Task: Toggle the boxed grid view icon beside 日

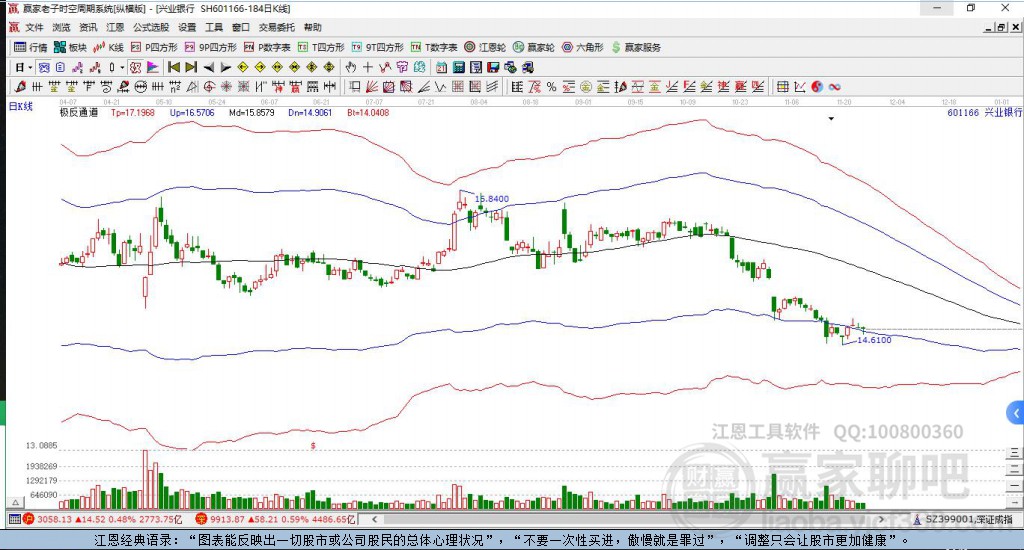Action: pos(43,67)
